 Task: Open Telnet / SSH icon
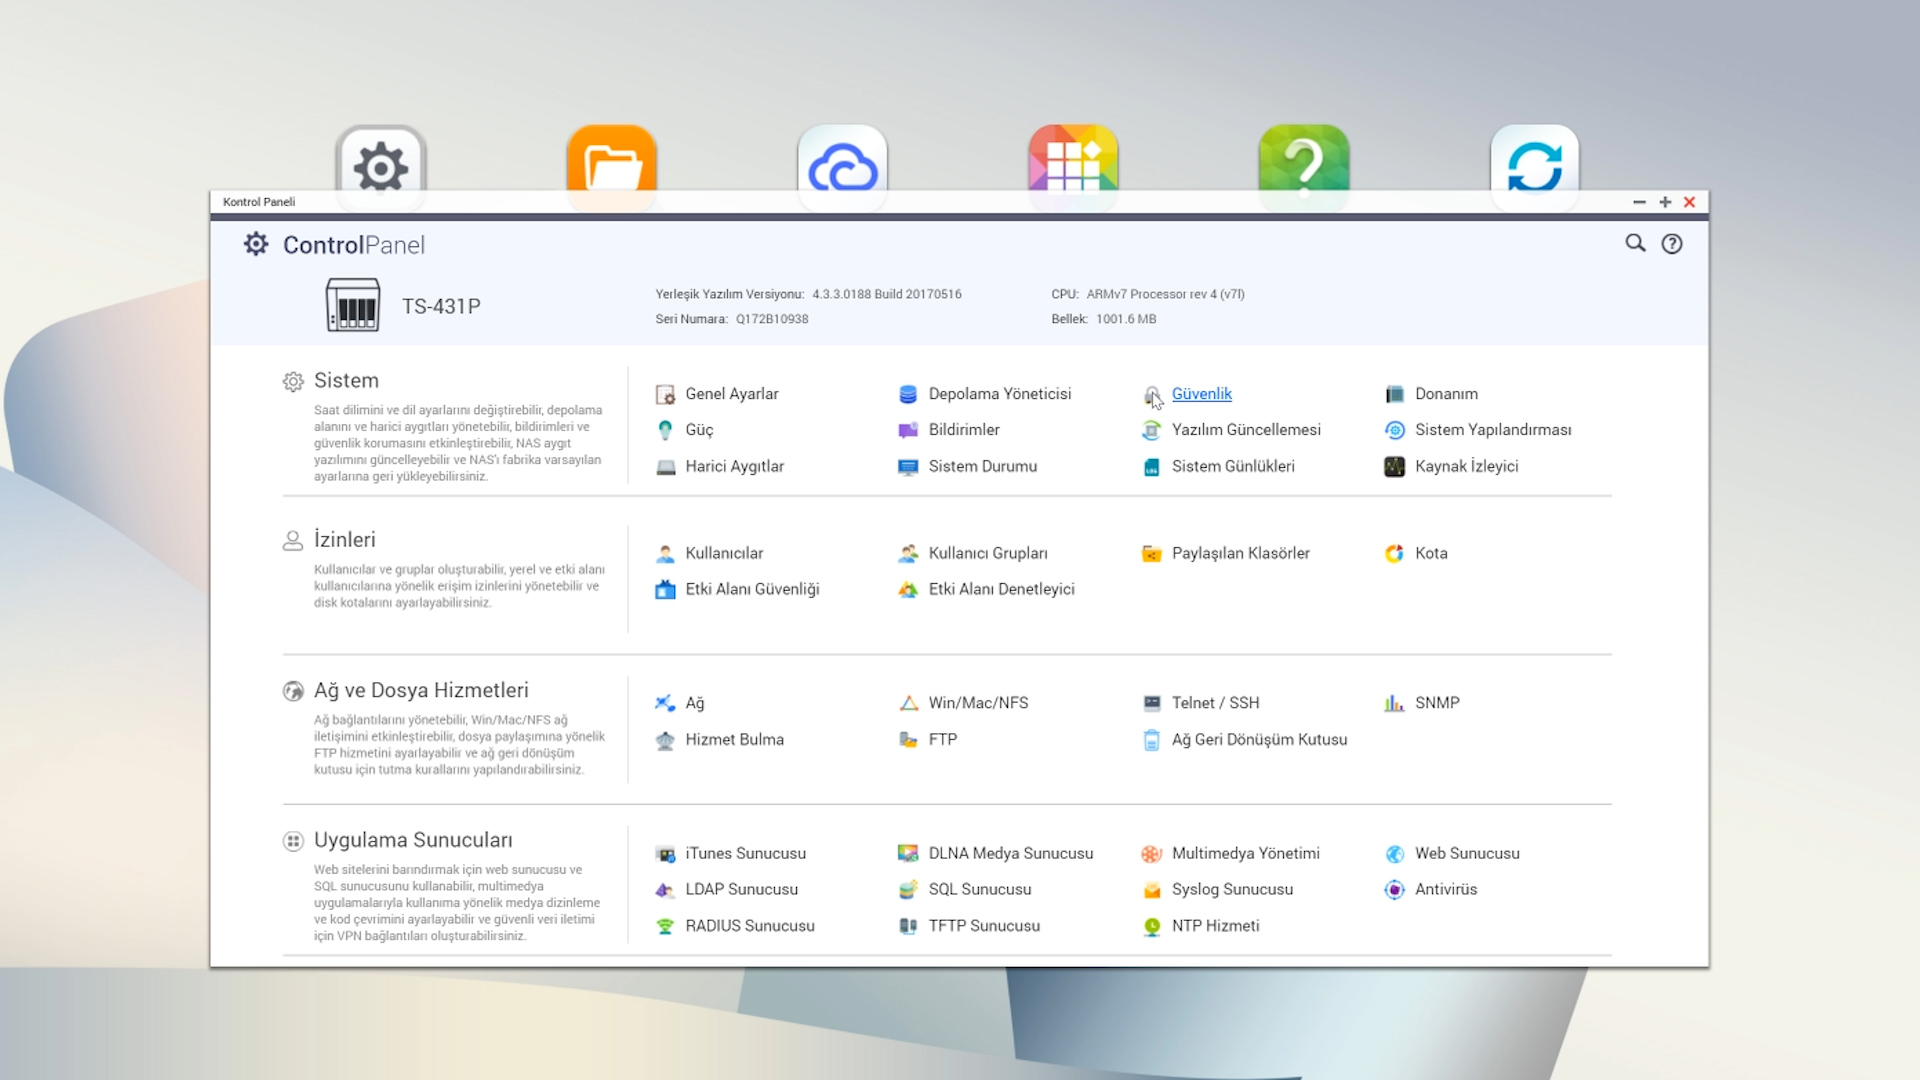point(1151,704)
